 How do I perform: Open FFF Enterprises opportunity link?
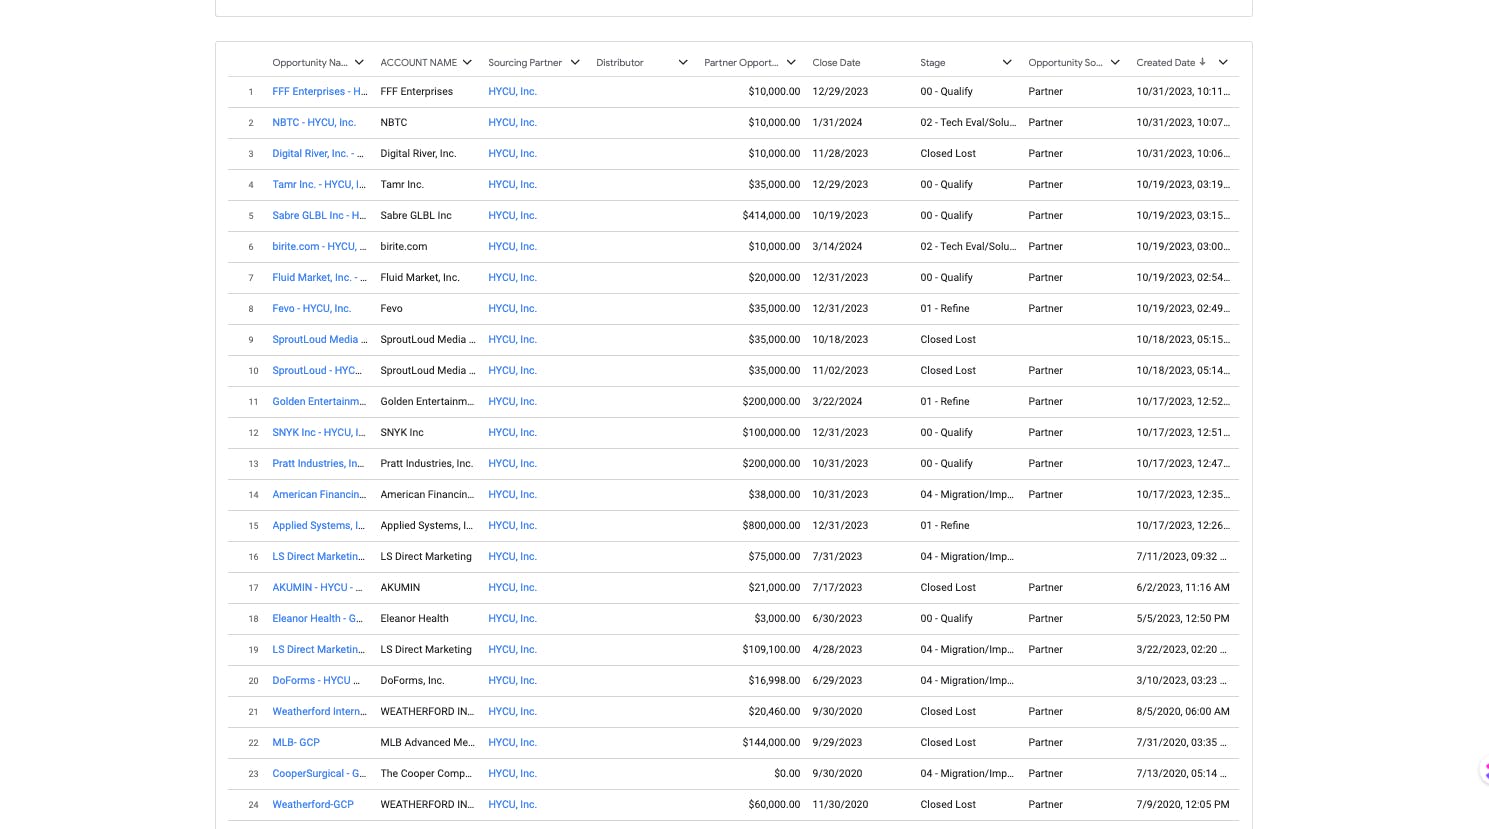point(320,91)
